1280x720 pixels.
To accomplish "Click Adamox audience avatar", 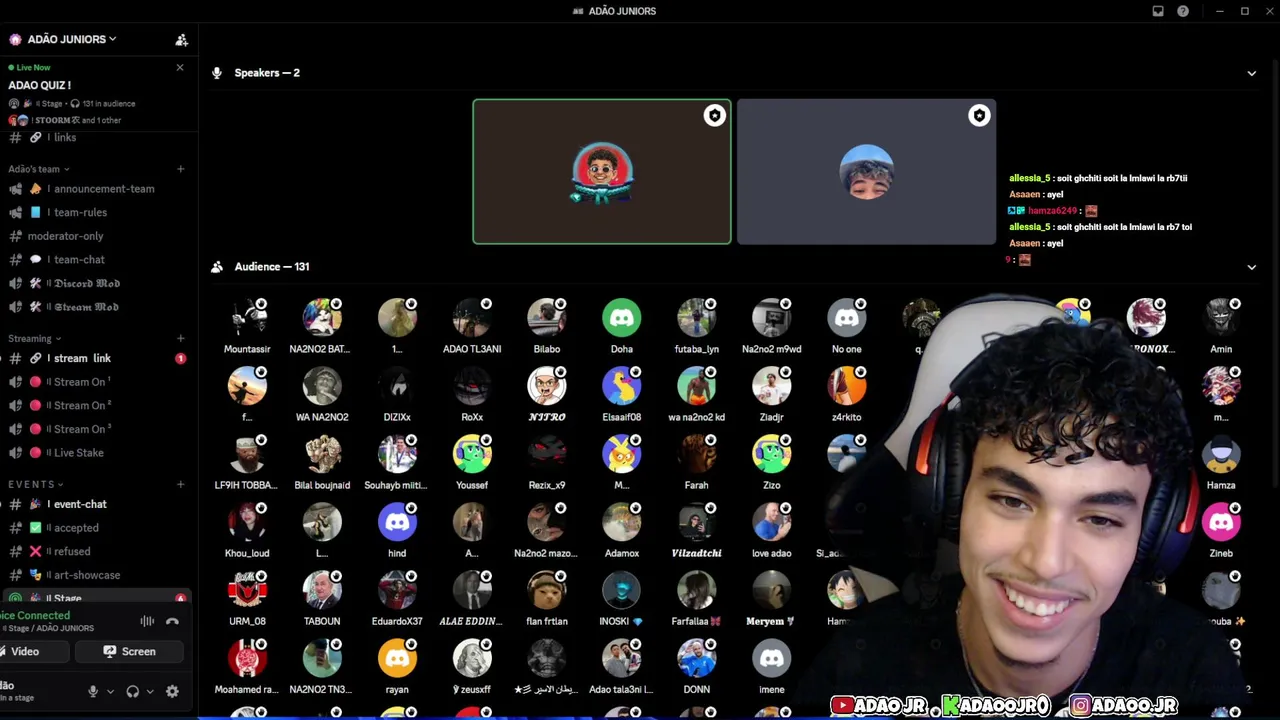I will [622, 522].
